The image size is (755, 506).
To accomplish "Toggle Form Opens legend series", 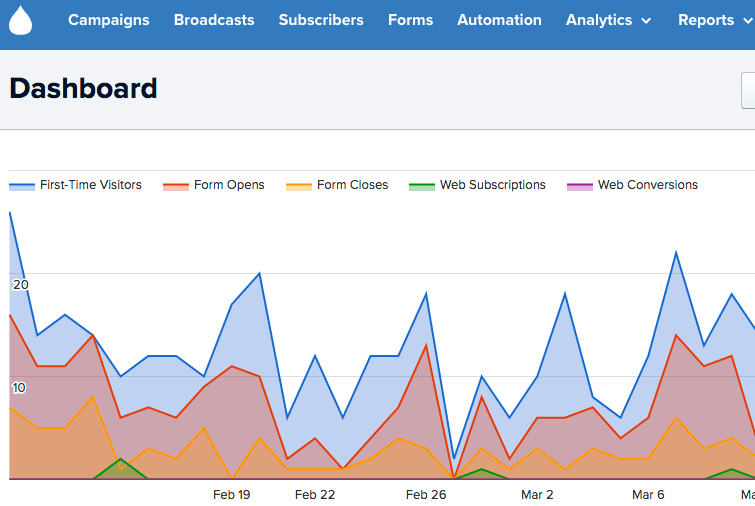I will [x=214, y=185].
